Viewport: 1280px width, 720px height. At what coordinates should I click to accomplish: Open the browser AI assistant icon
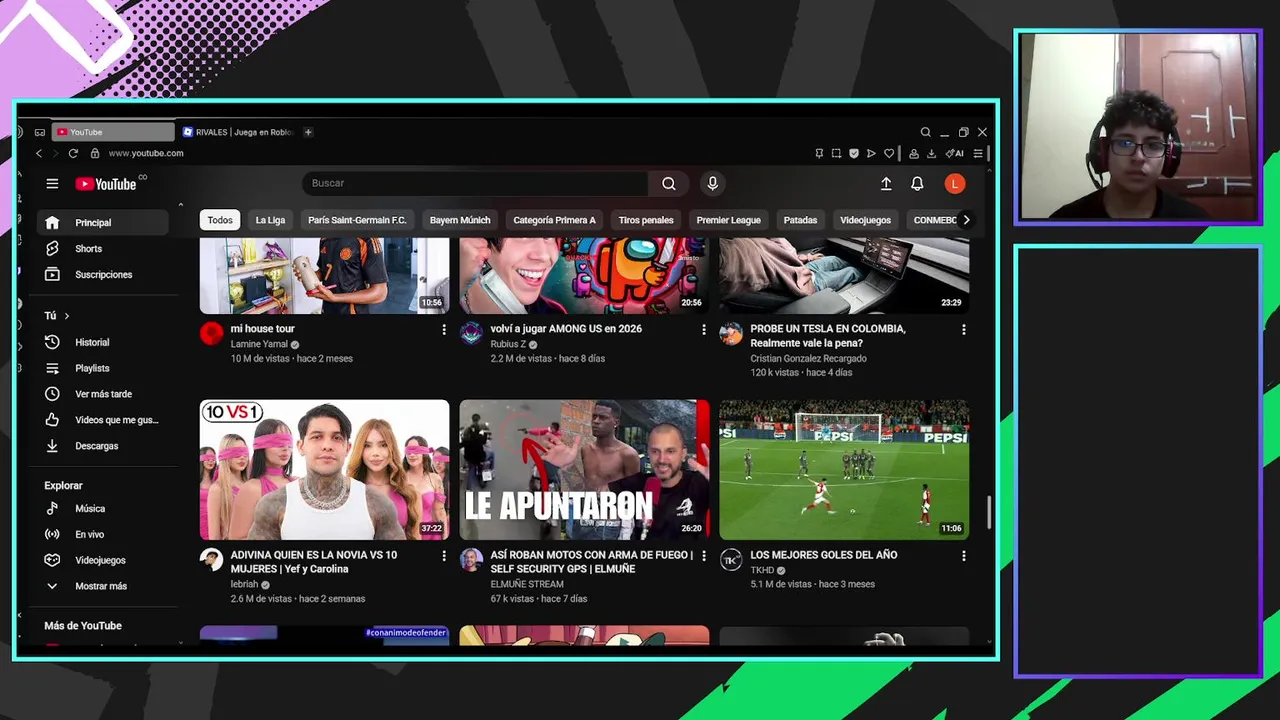954,154
